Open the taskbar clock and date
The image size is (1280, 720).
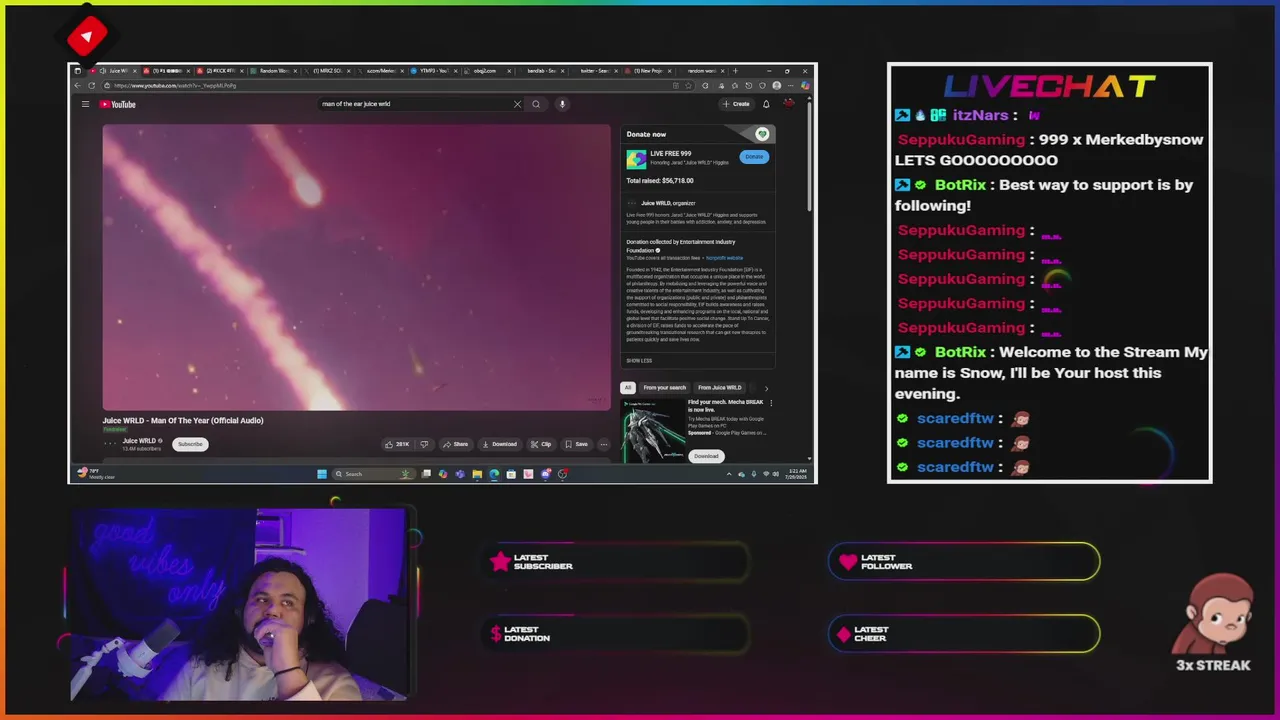tap(798, 473)
